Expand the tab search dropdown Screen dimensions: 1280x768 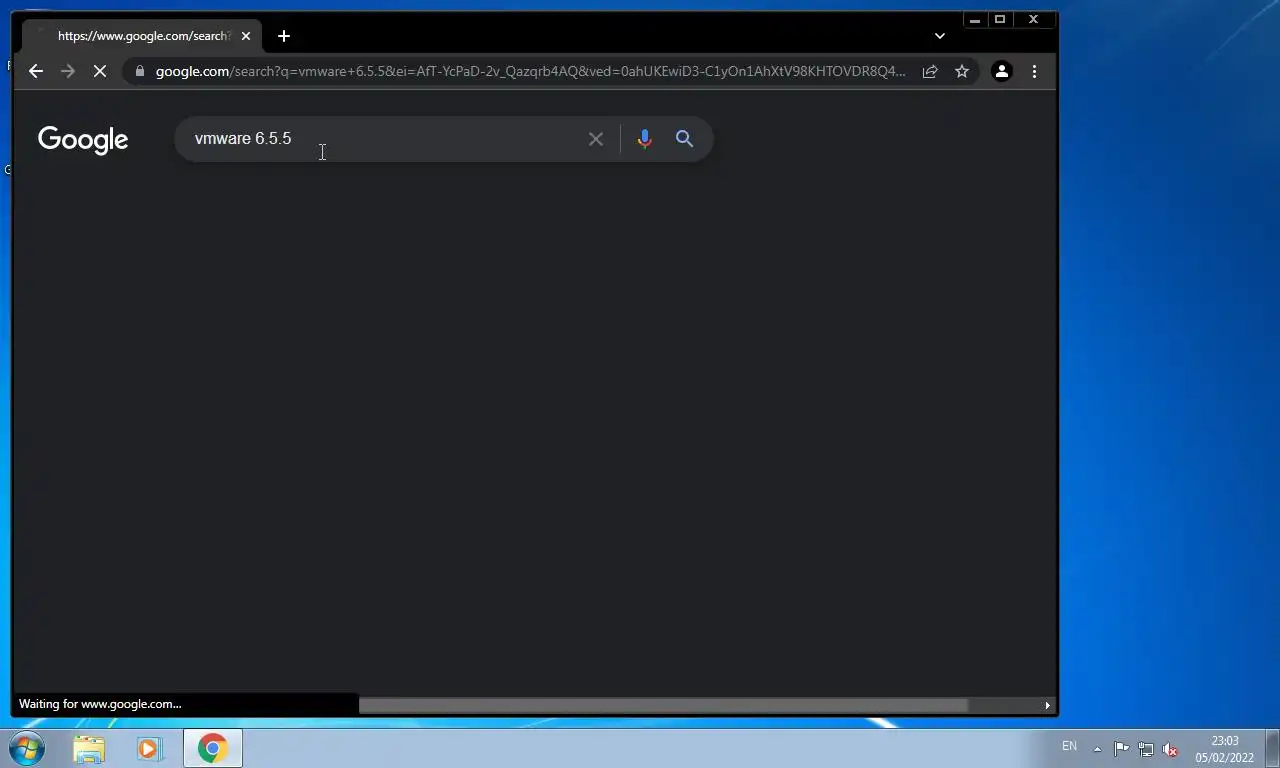point(940,36)
